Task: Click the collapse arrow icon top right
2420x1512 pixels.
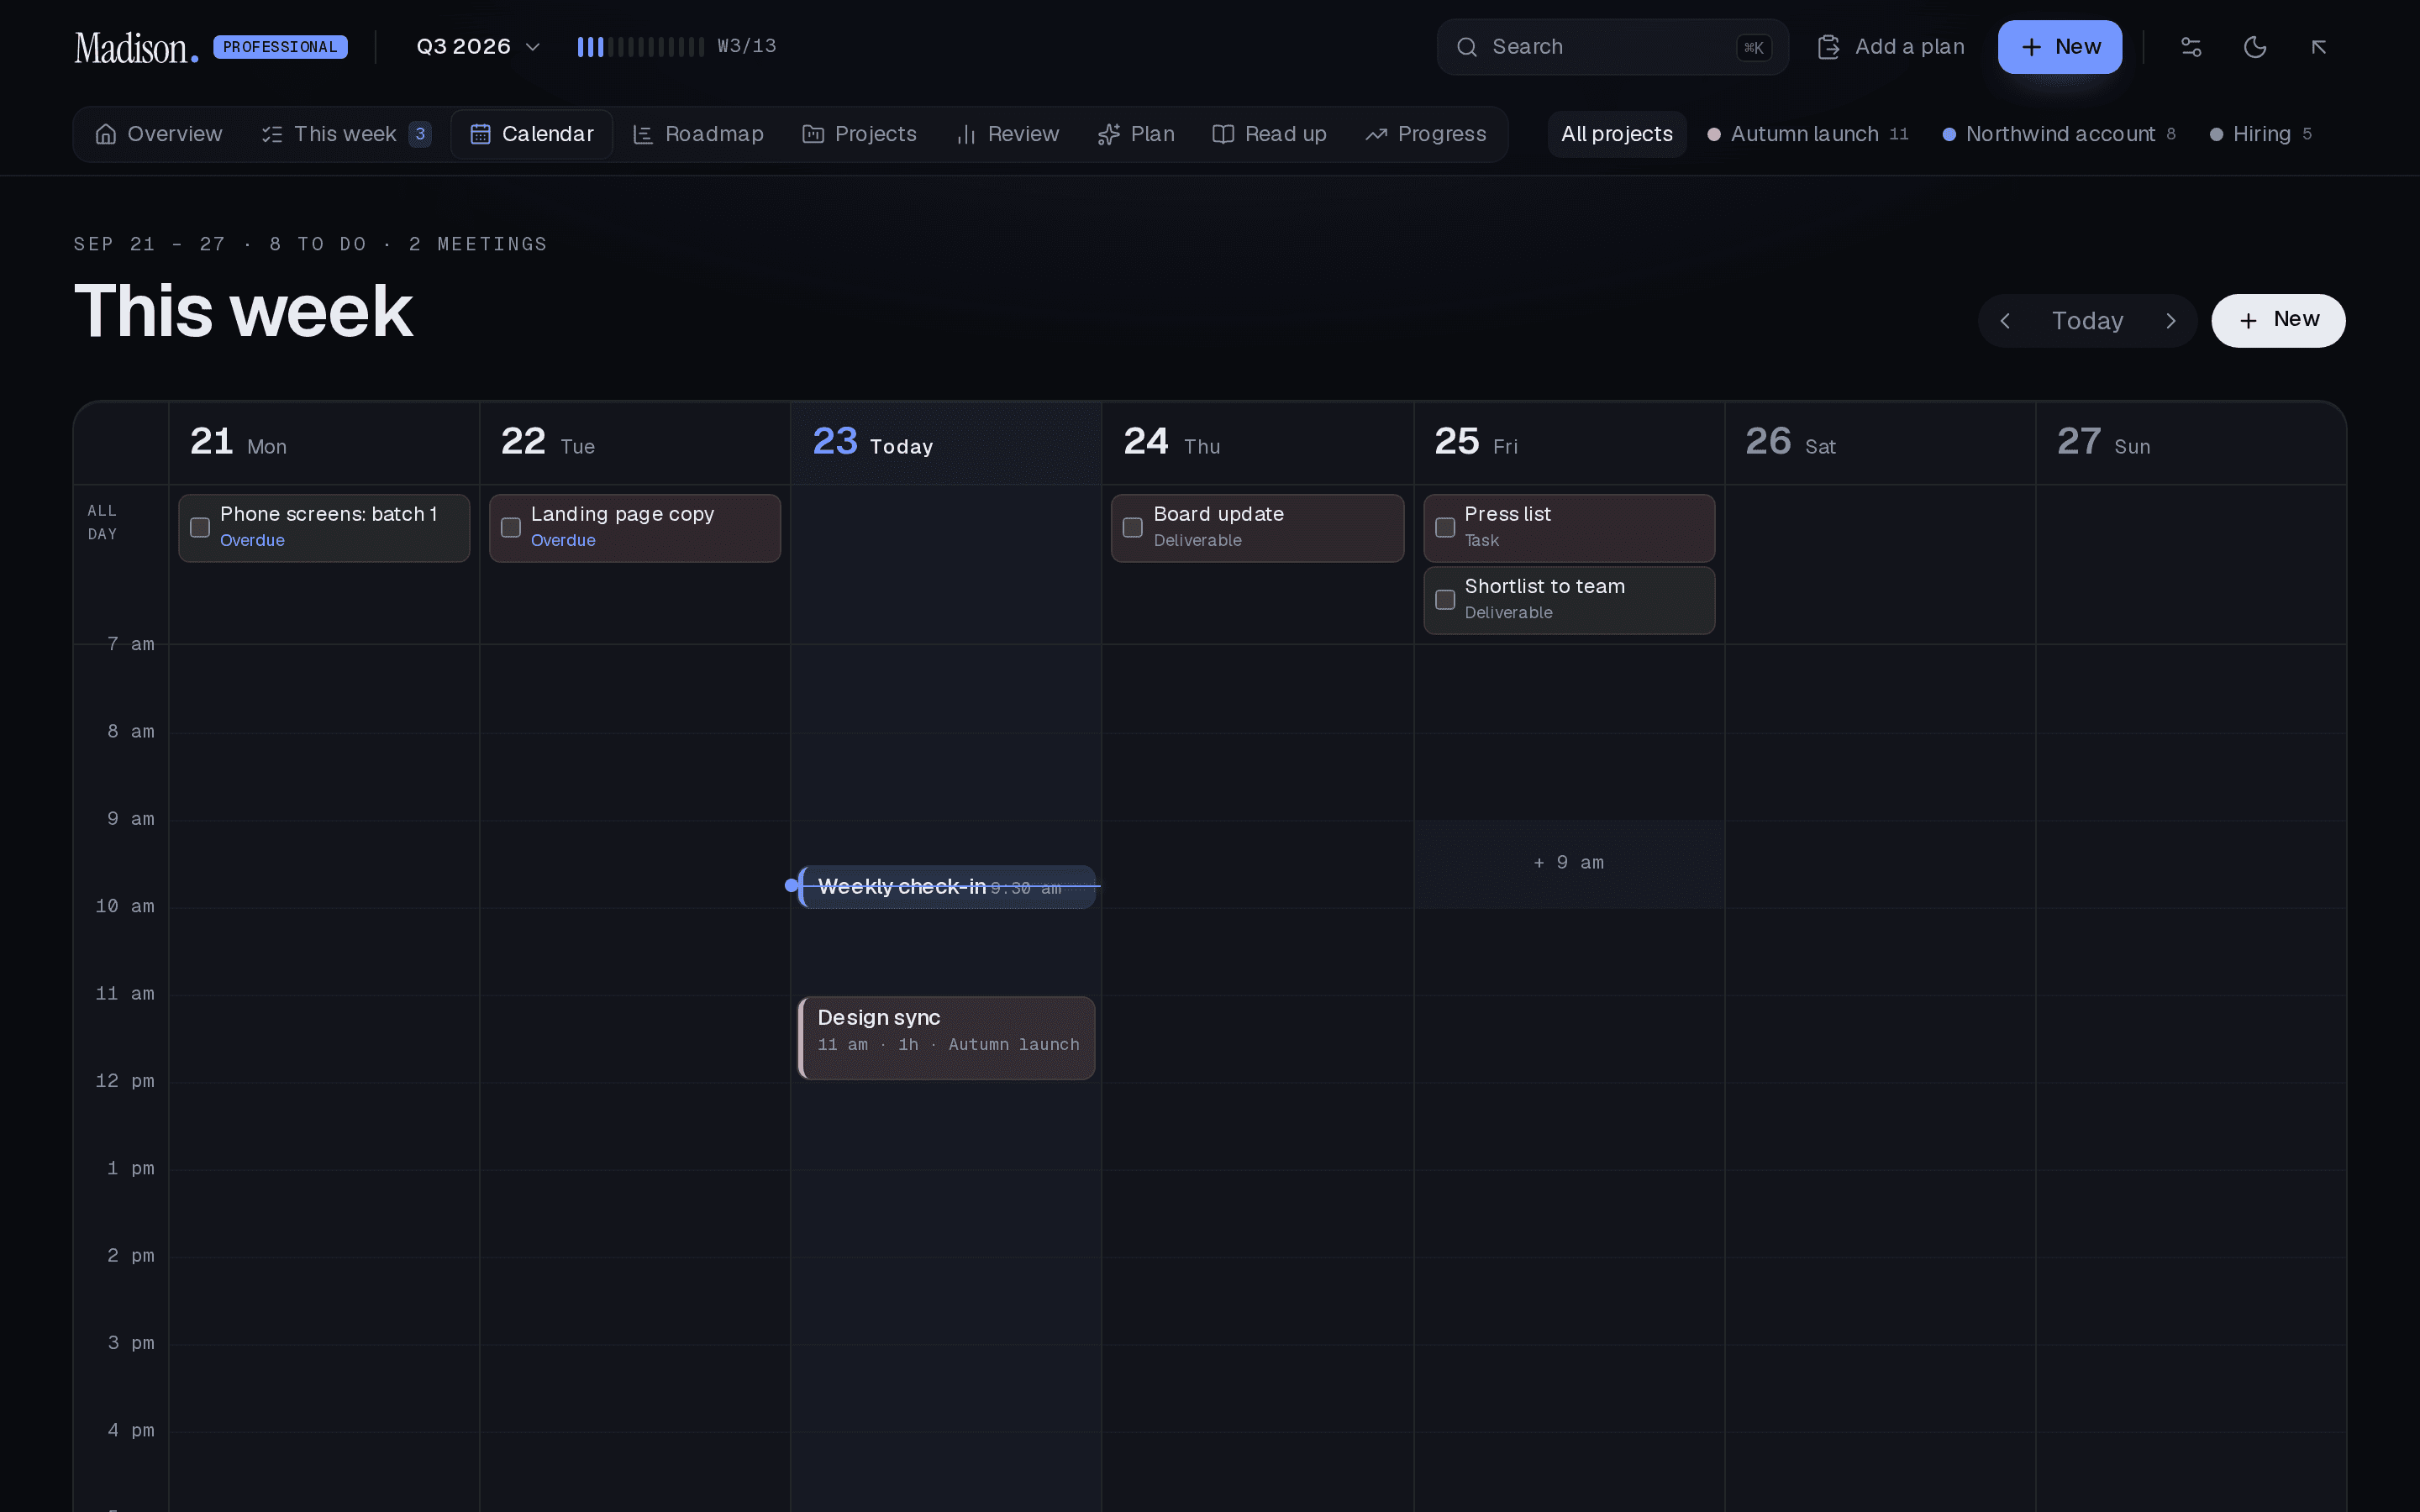Action: (2319, 47)
